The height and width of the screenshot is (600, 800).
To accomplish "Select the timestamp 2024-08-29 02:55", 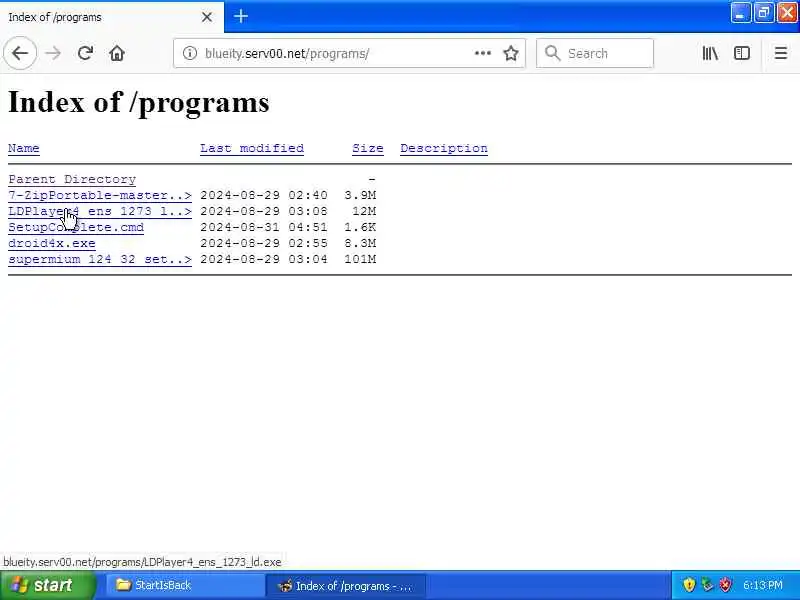I will (x=264, y=243).
